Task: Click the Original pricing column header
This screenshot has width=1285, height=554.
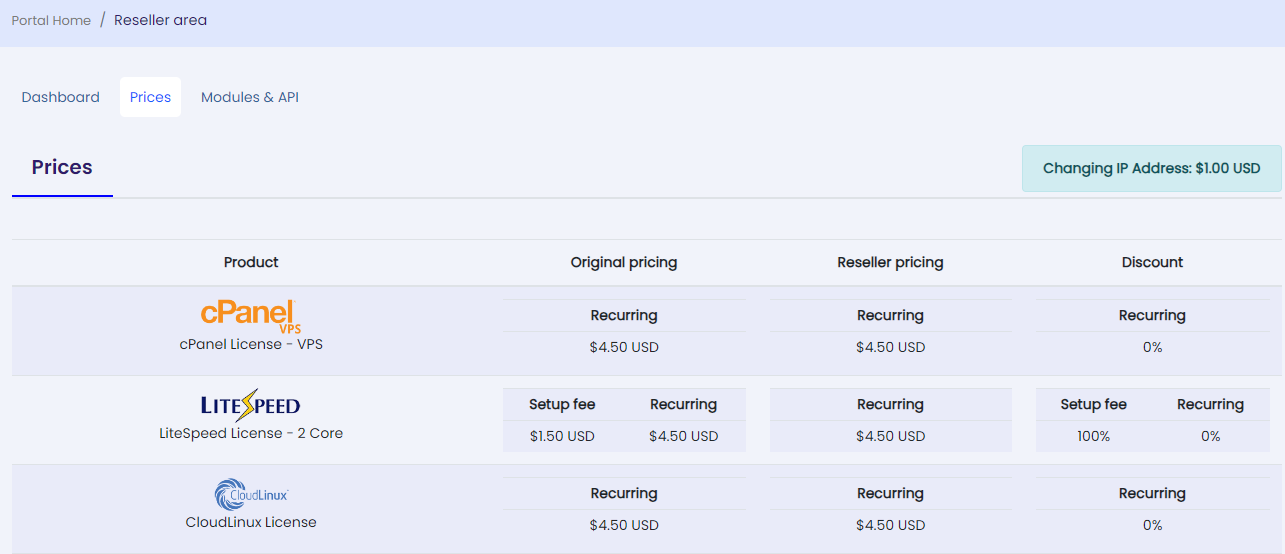Action: (624, 262)
